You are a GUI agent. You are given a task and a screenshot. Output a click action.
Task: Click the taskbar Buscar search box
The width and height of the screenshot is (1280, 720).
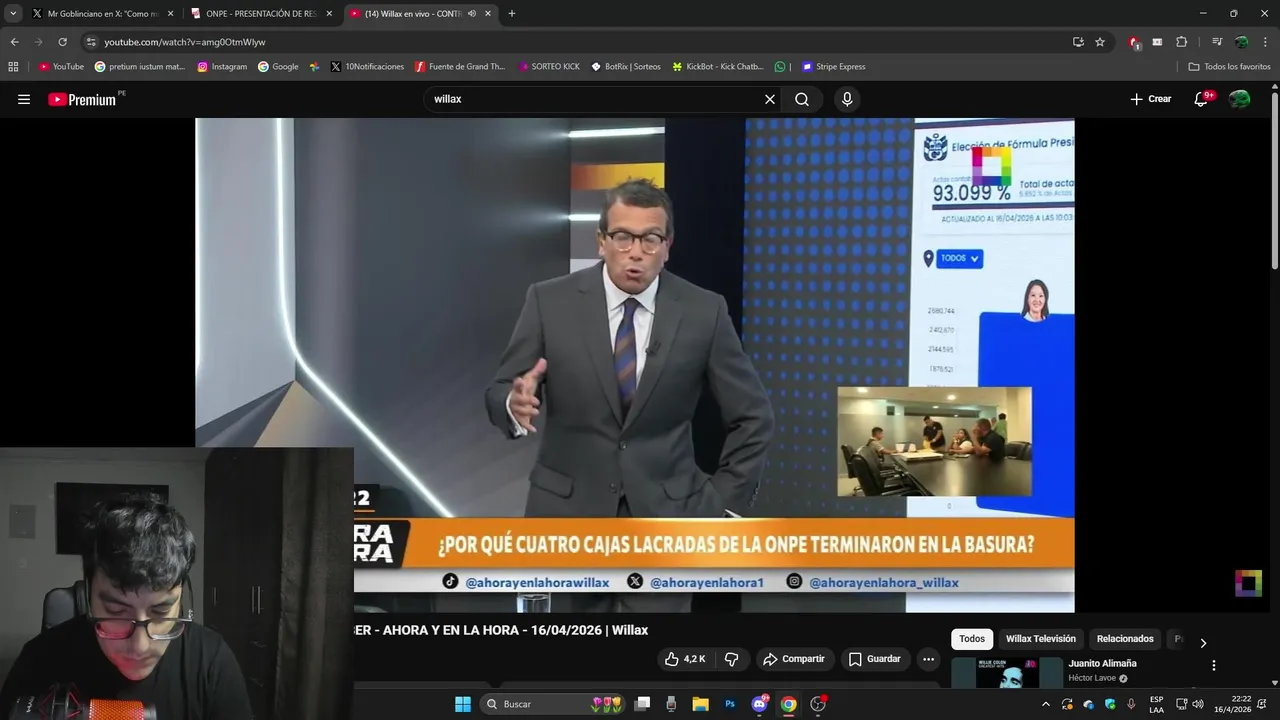[x=553, y=704]
